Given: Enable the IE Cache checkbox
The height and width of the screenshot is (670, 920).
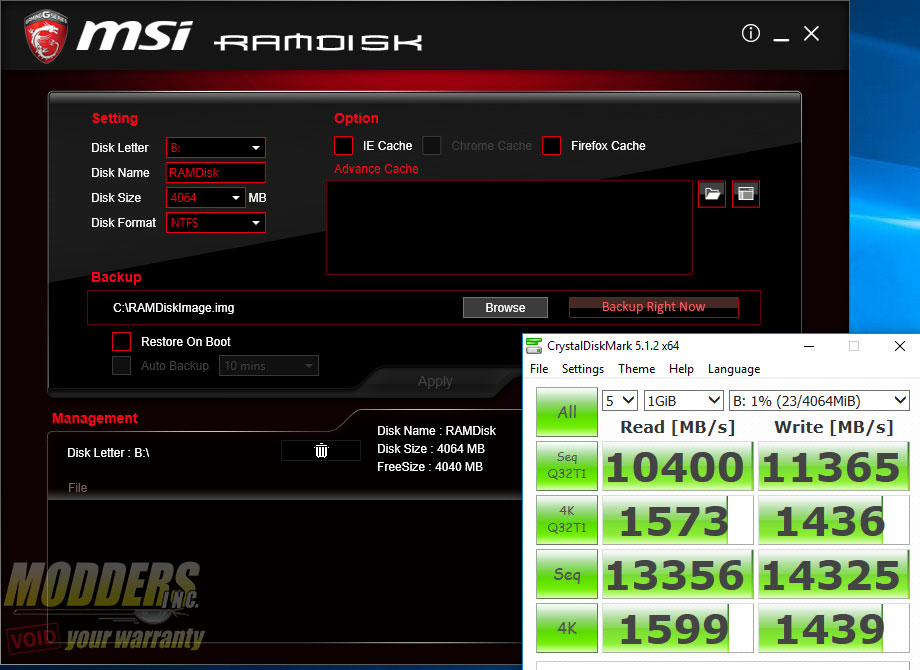Looking at the screenshot, I should tap(343, 145).
